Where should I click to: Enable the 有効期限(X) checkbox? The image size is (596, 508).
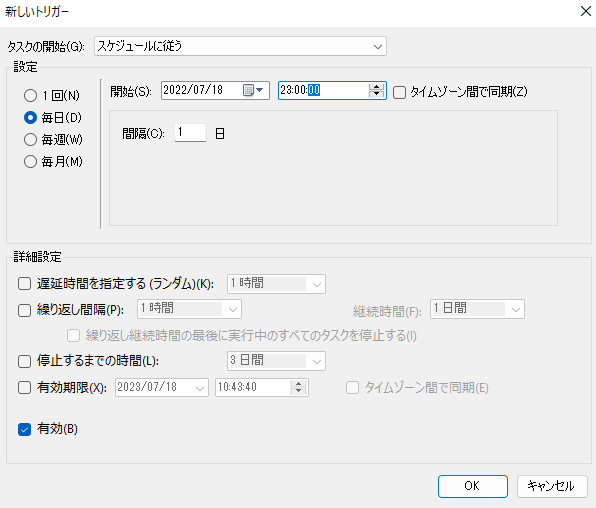[x=24, y=388]
